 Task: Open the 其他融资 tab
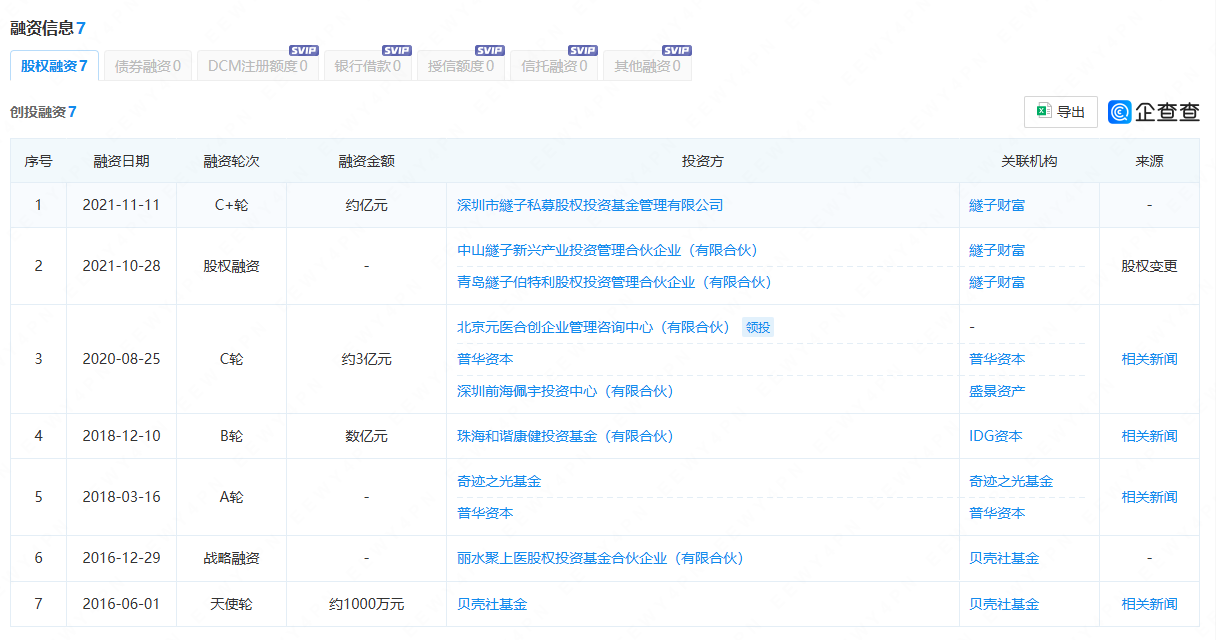647,67
